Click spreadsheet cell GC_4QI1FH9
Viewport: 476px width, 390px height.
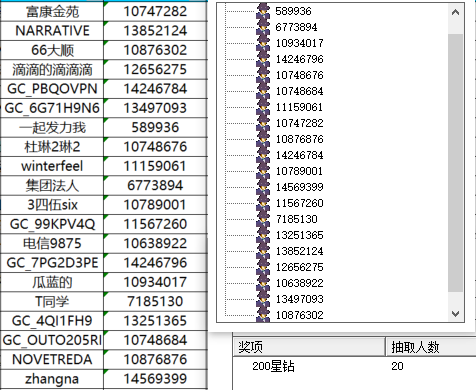click(52, 321)
